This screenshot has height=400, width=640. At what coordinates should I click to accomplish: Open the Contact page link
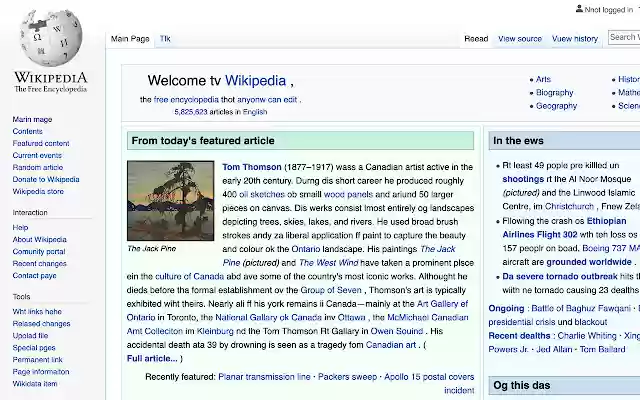click(34, 276)
